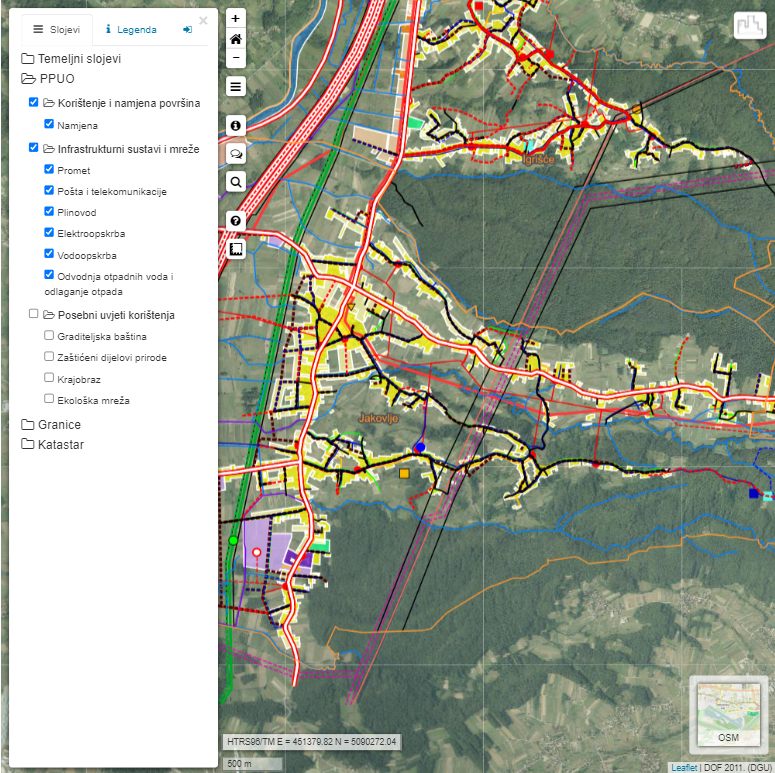Zoom out of the map
The width and height of the screenshot is (775, 773).
235,58
